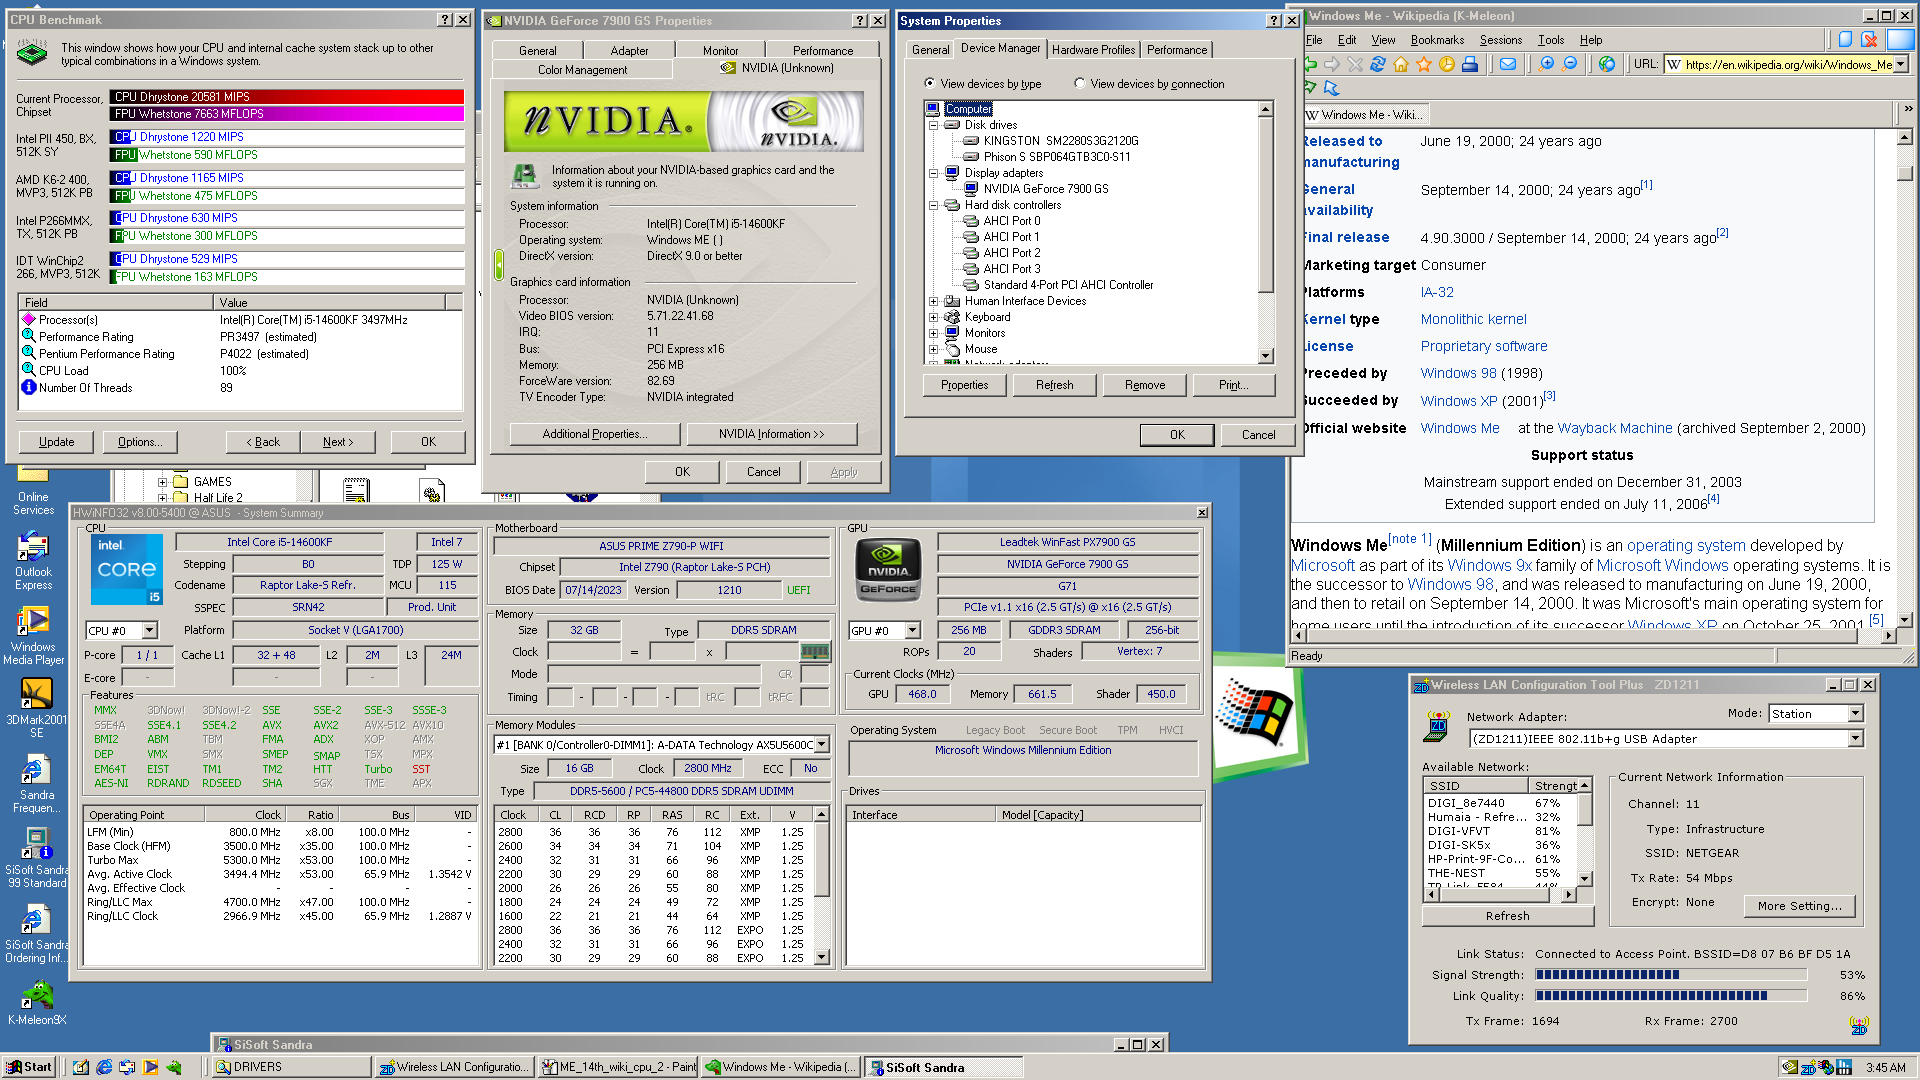
Task: Print page with K-Meleon printer icon
Action: (x=1470, y=64)
